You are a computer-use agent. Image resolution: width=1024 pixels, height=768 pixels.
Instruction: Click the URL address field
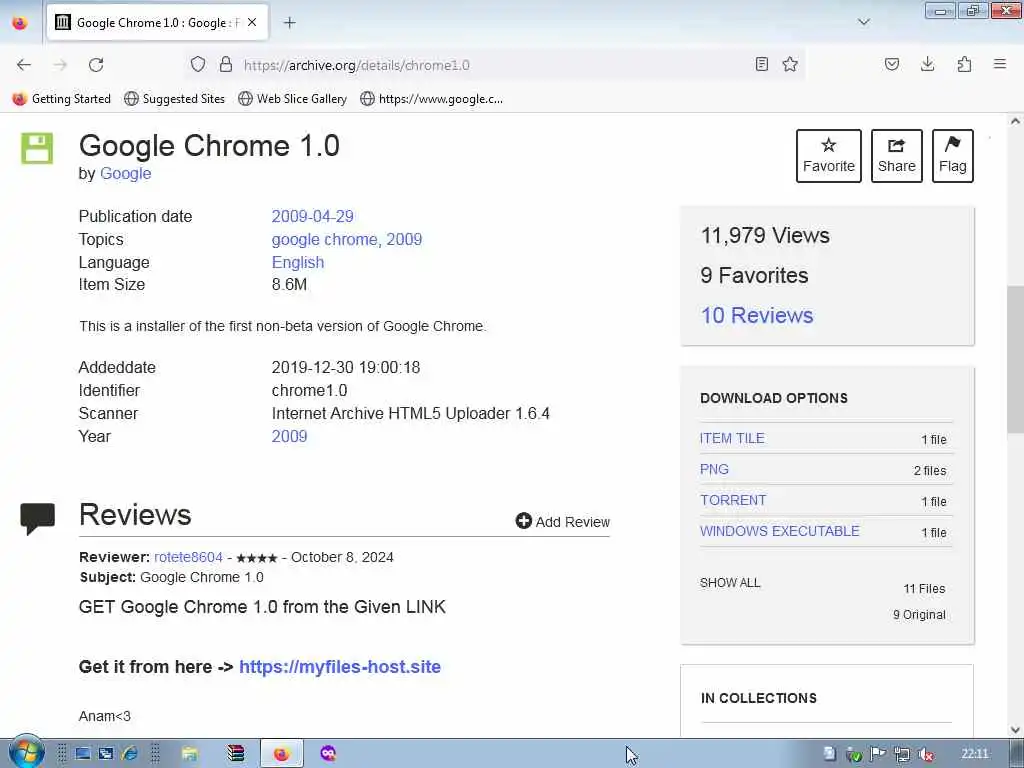[x=496, y=65]
